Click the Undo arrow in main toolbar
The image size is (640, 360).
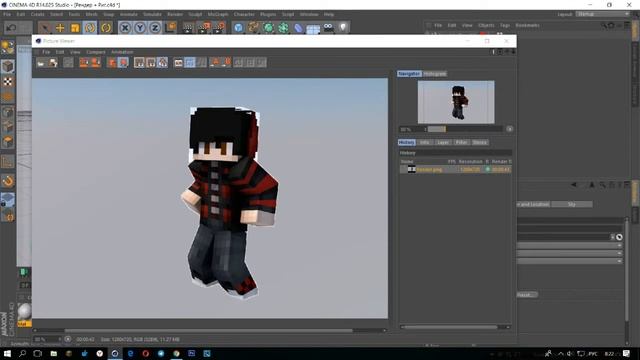pos(11,28)
